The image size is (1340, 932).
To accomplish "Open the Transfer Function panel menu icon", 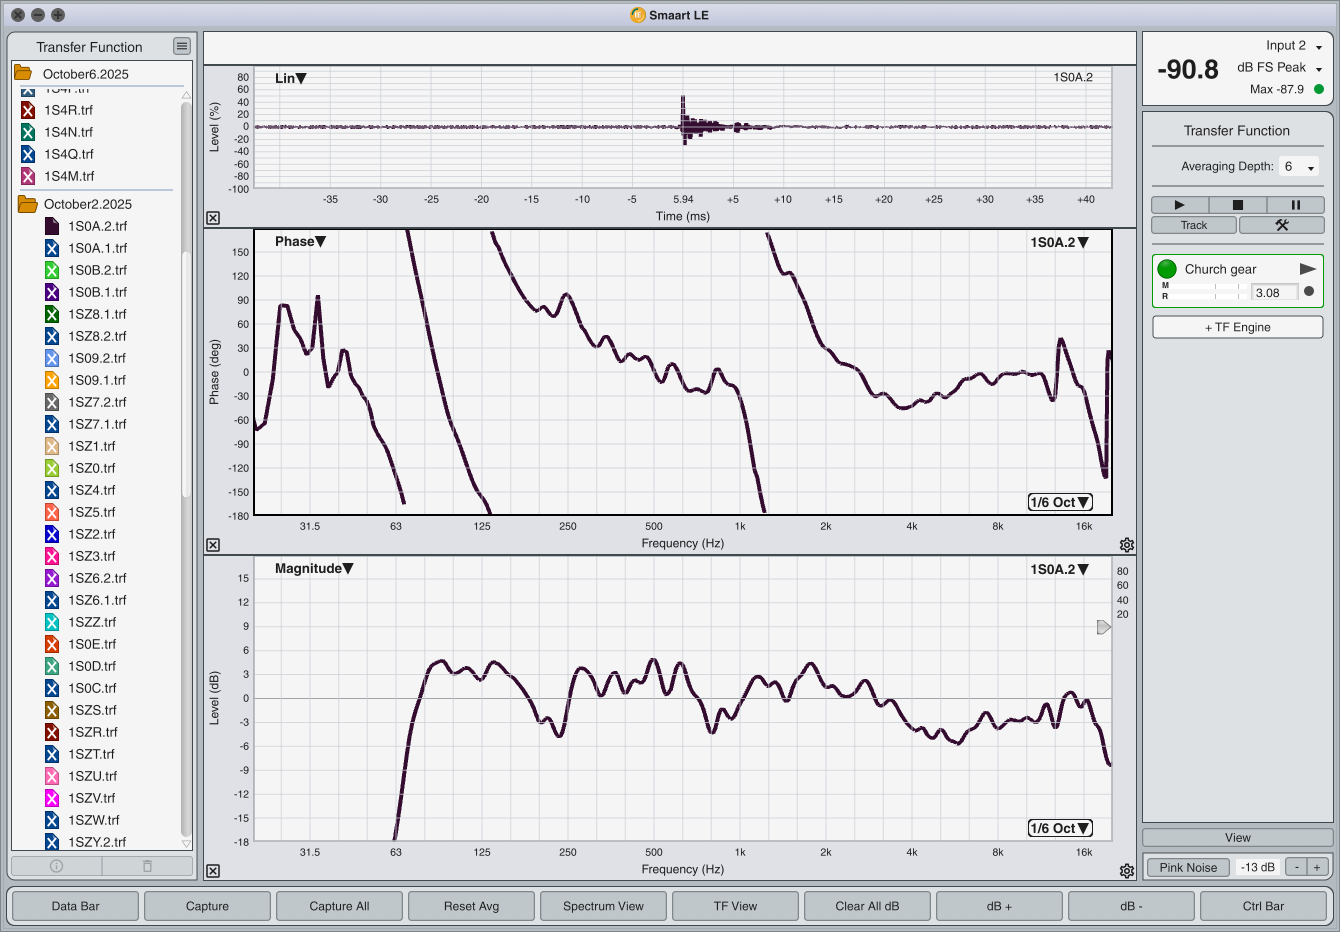I will point(181,46).
